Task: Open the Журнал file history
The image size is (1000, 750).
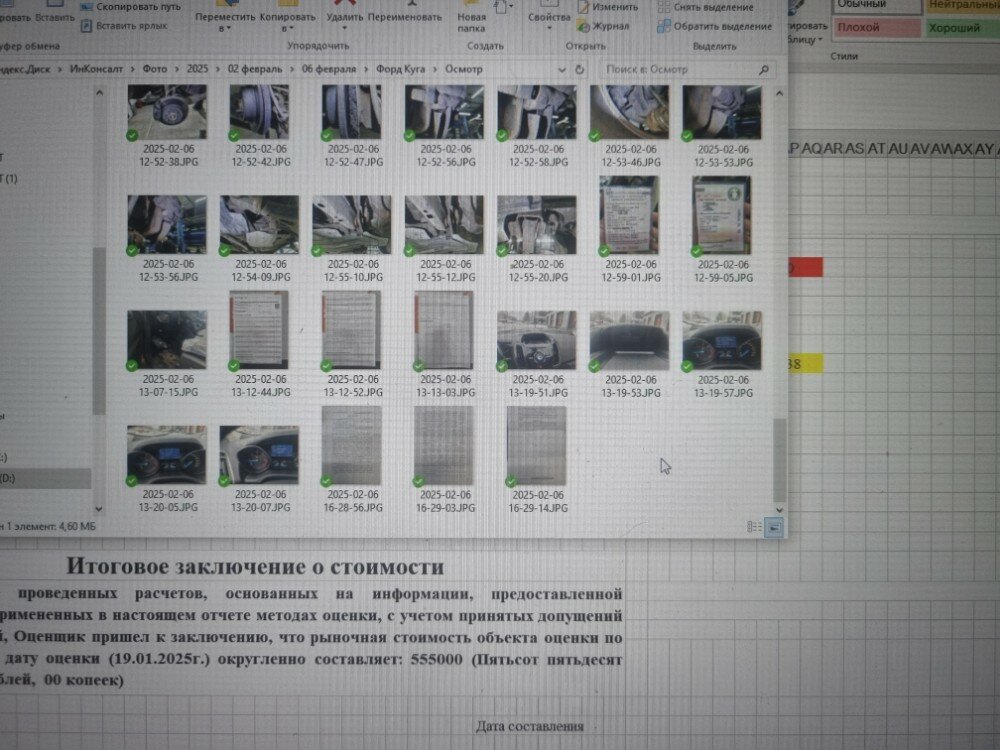Action: pyautogui.click(x=603, y=26)
